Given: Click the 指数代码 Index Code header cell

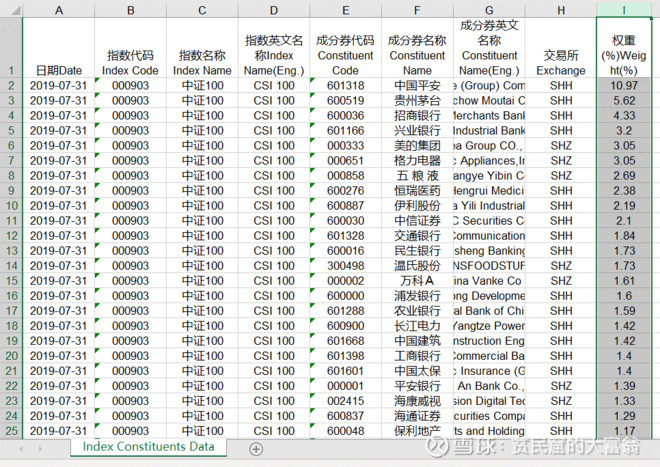Looking at the screenshot, I should click(130, 48).
